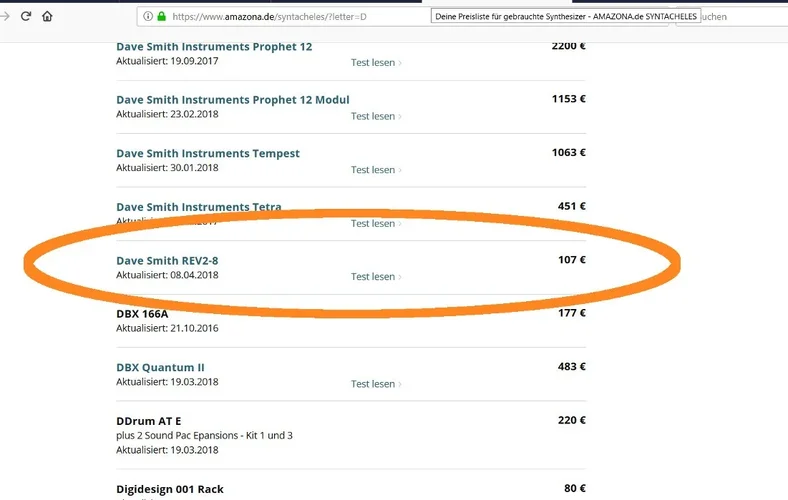Click the browser forward arrow
Screen dimensions: 788x500
[x=5, y=16]
